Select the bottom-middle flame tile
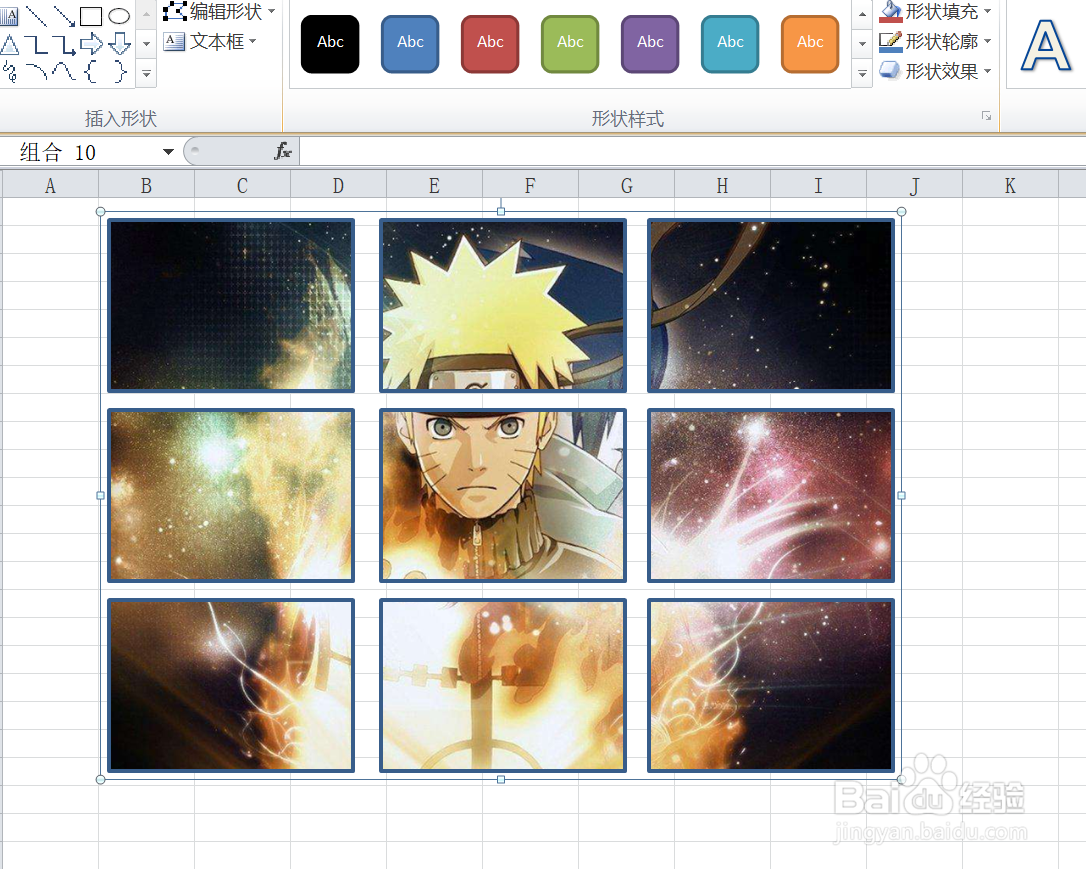 (x=503, y=686)
